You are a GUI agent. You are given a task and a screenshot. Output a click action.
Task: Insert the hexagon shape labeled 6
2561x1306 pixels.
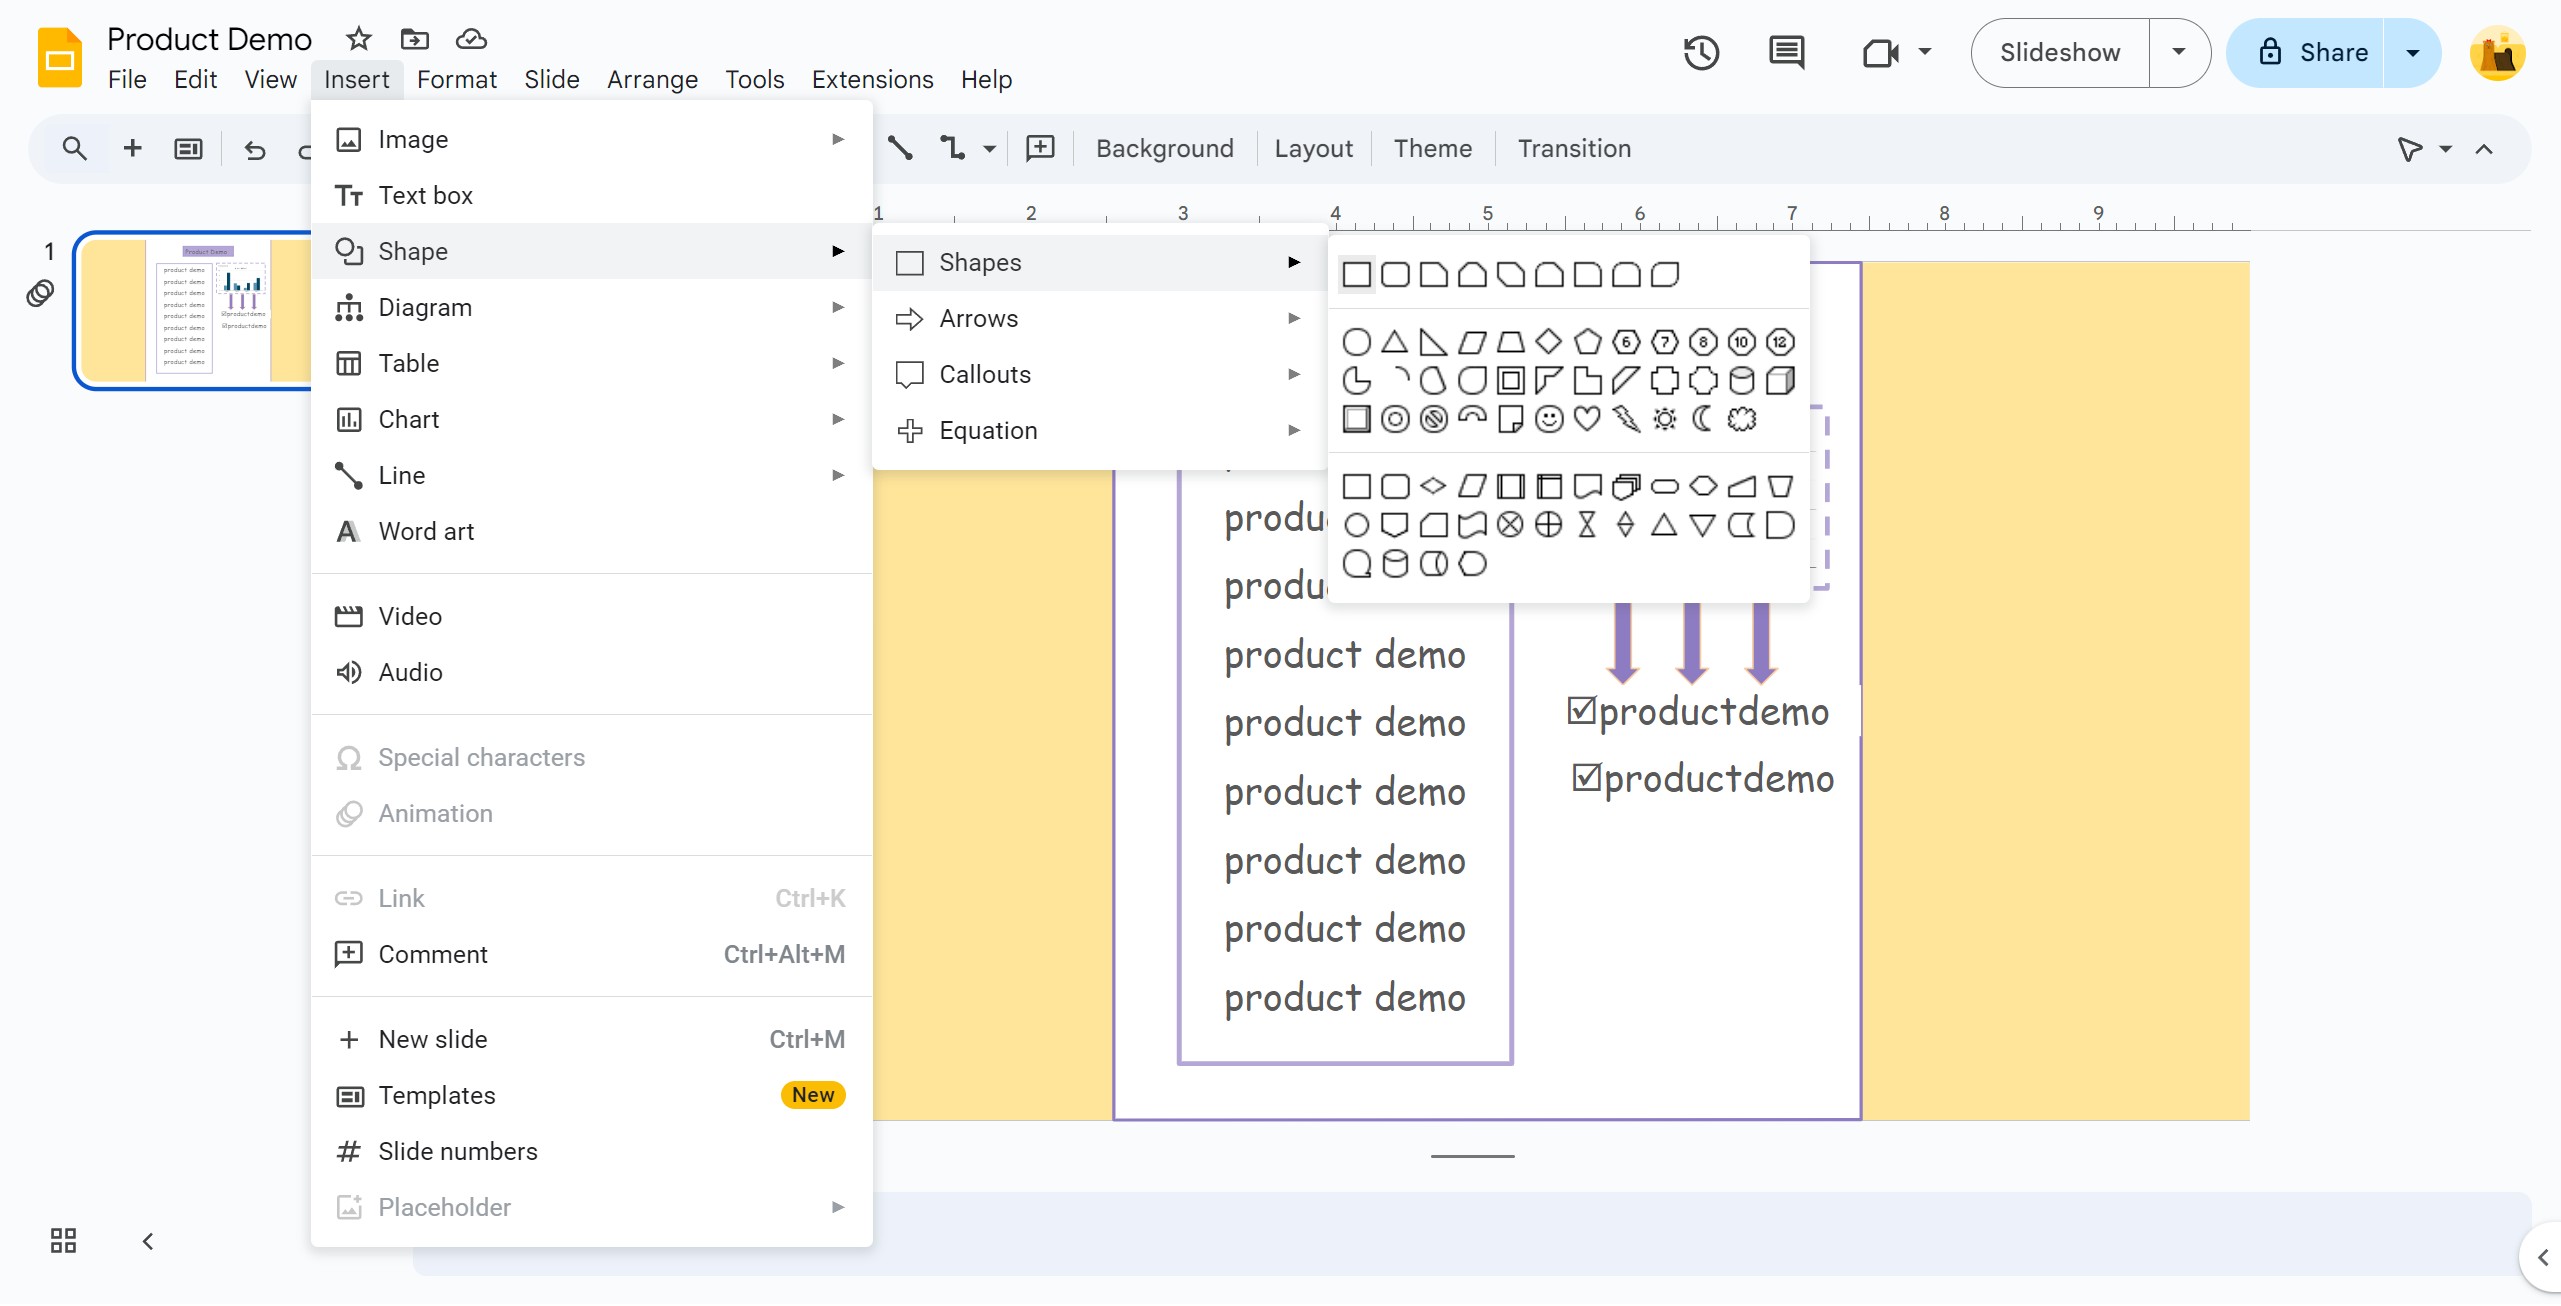(x=1626, y=342)
